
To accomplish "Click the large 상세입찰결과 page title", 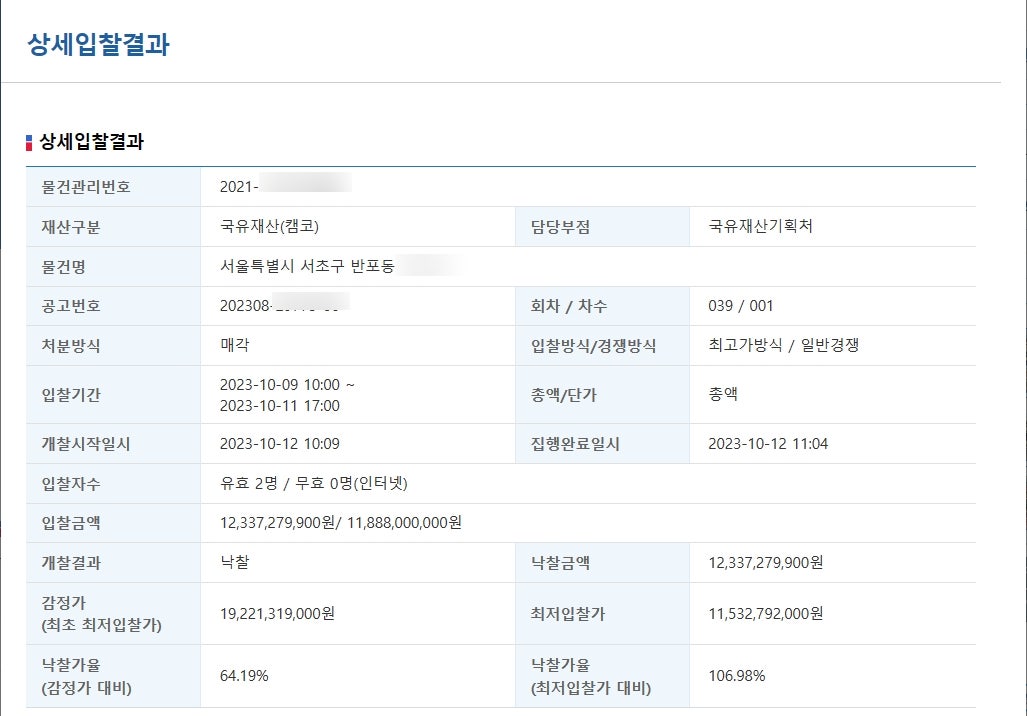I will click(x=98, y=45).
